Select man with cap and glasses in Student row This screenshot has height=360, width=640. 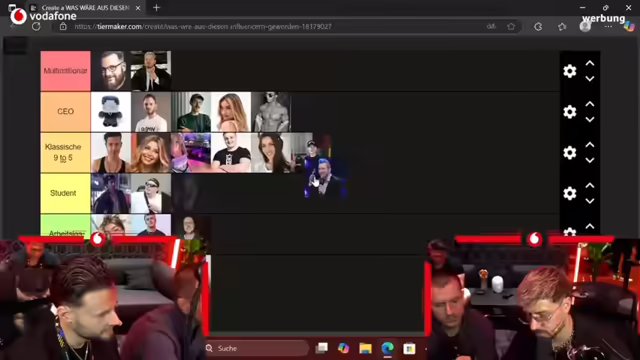tap(151, 193)
